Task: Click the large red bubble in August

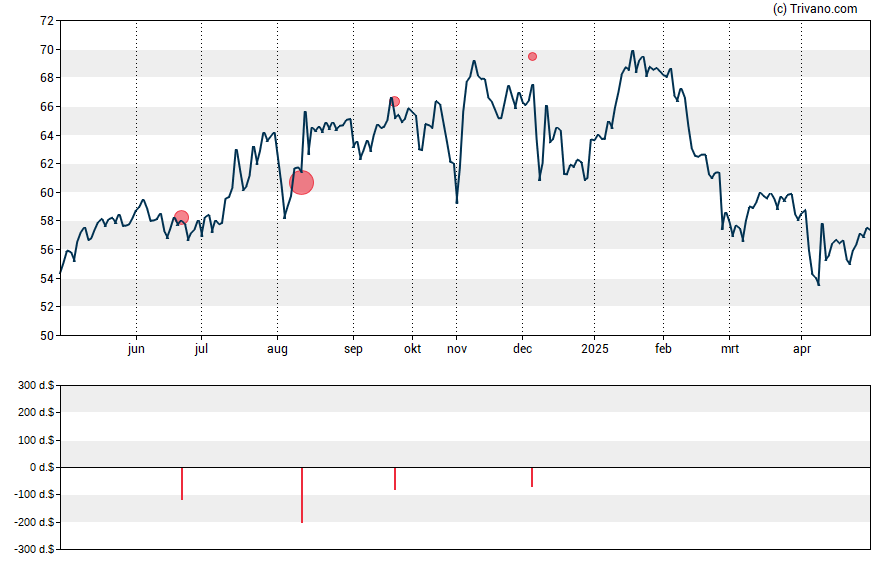Action: (301, 182)
